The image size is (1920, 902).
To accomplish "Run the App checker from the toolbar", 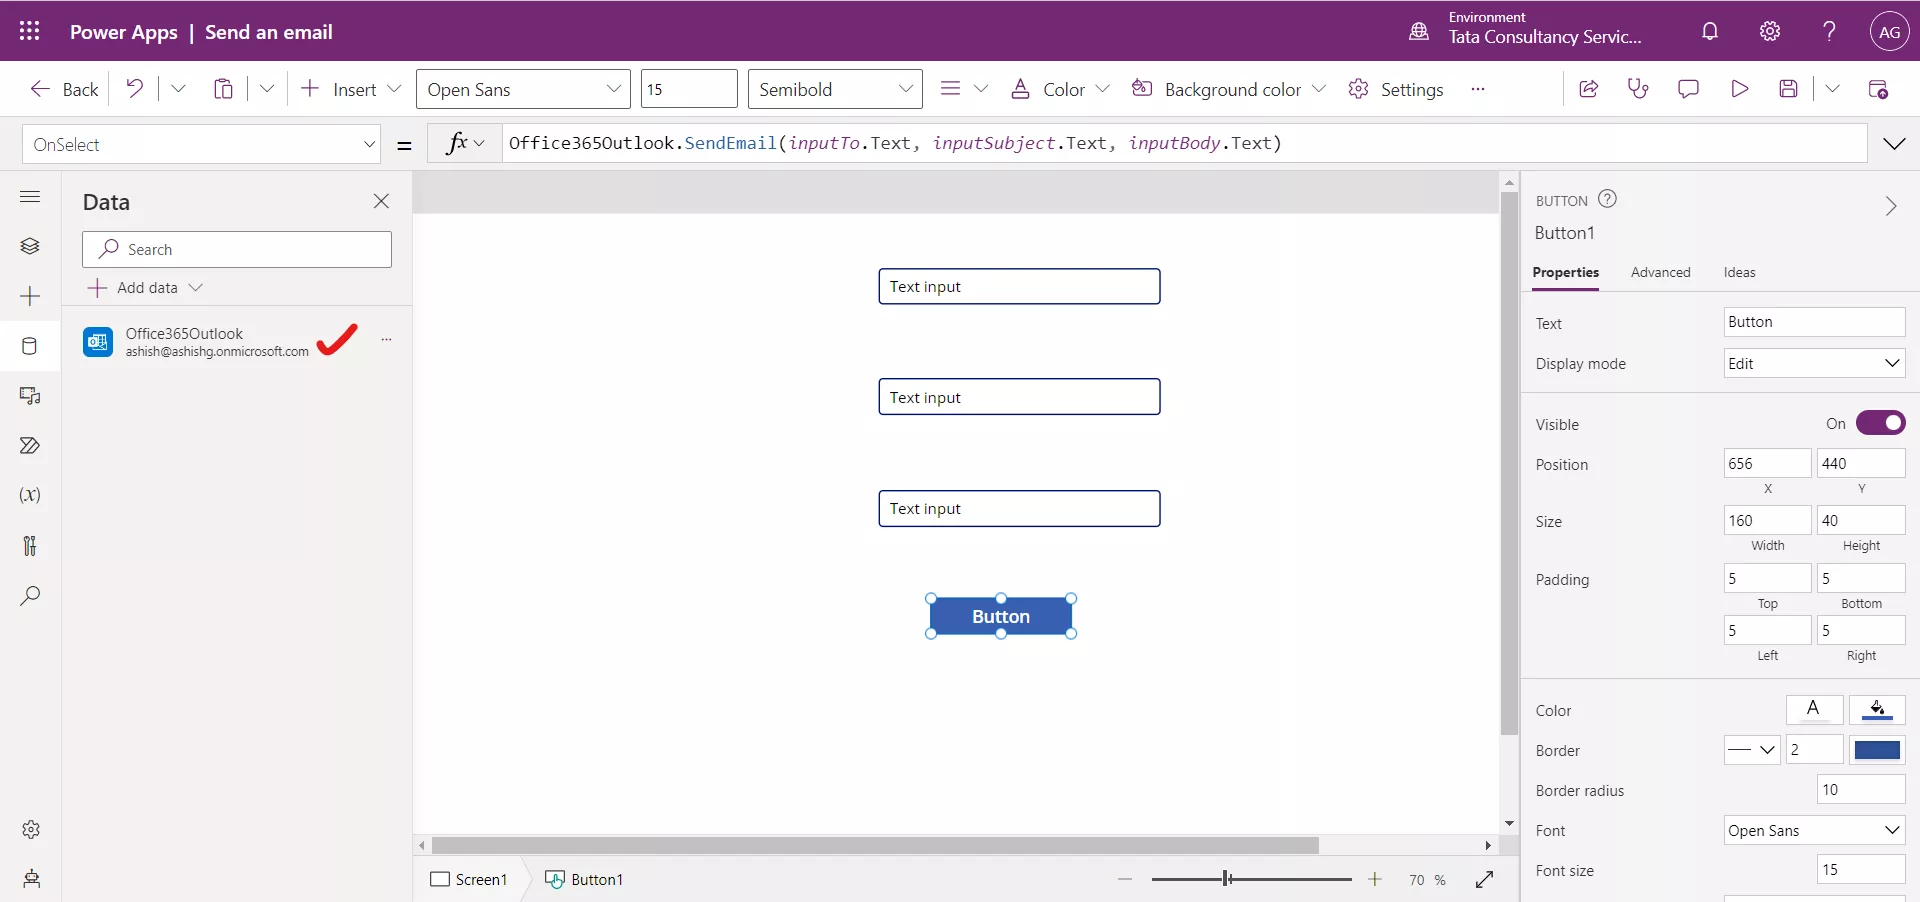I will (x=1638, y=88).
